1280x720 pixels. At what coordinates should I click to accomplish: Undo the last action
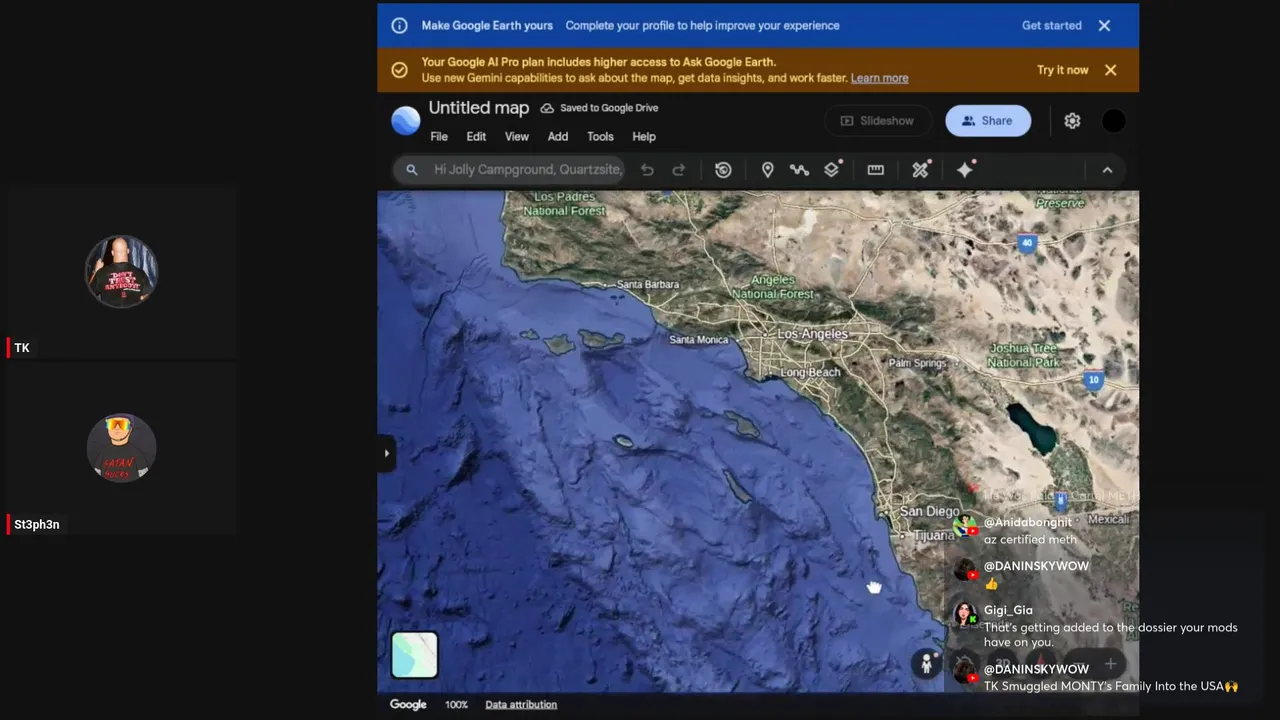[x=647, y=170]
